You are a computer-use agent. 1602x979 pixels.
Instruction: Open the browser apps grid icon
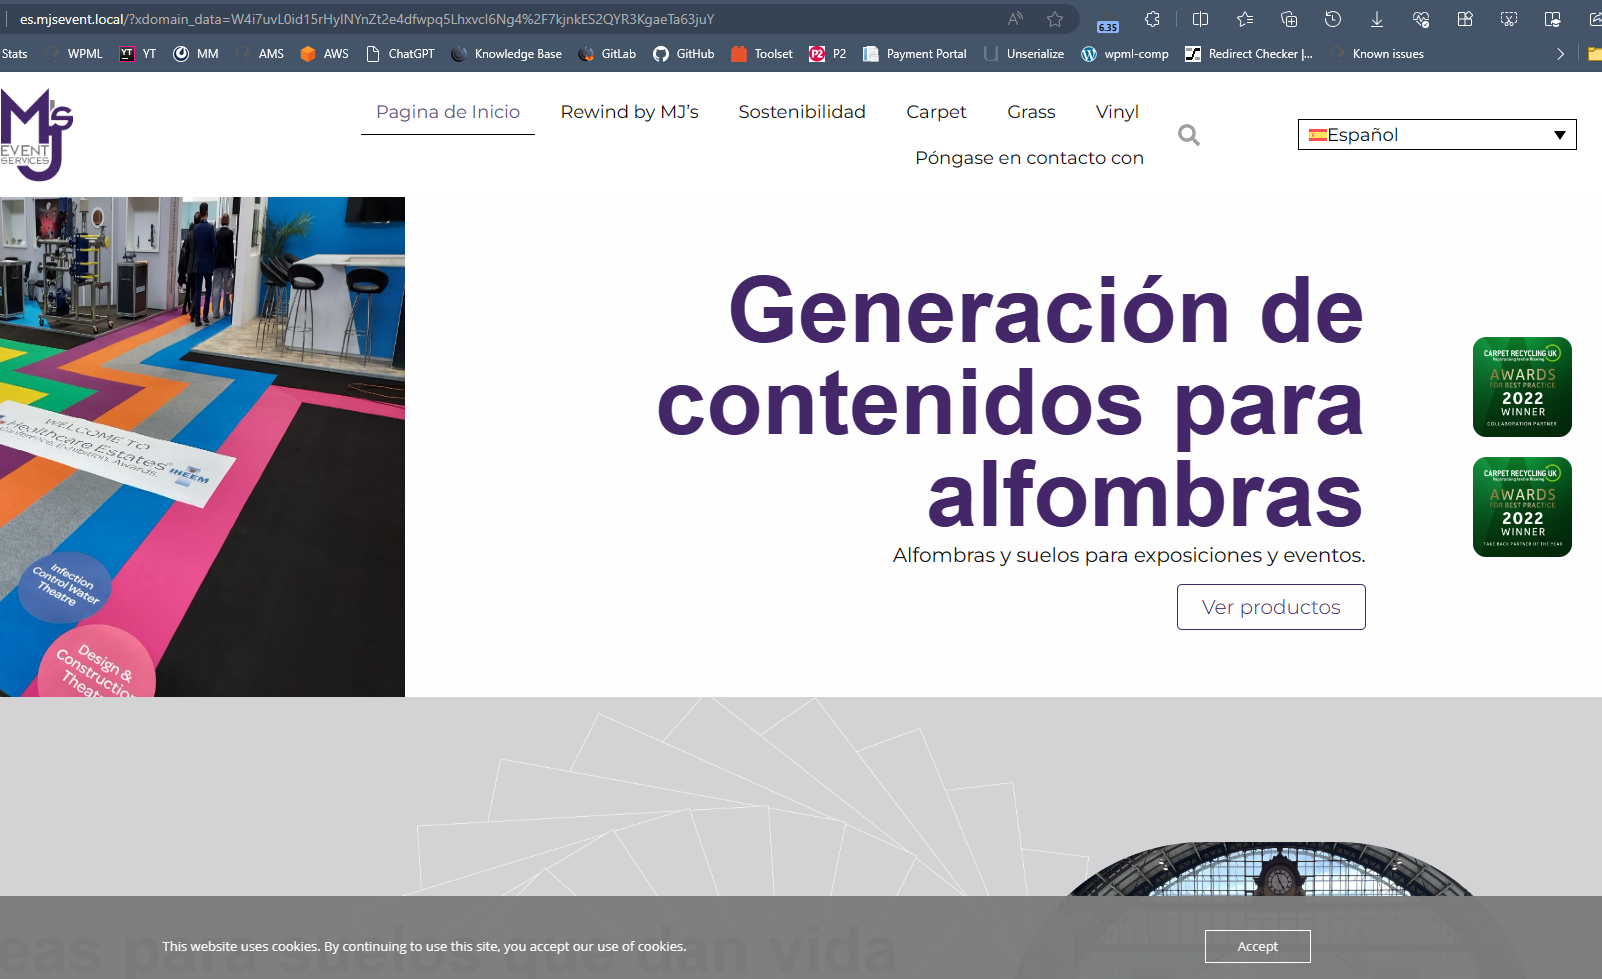click(1465, 19)
